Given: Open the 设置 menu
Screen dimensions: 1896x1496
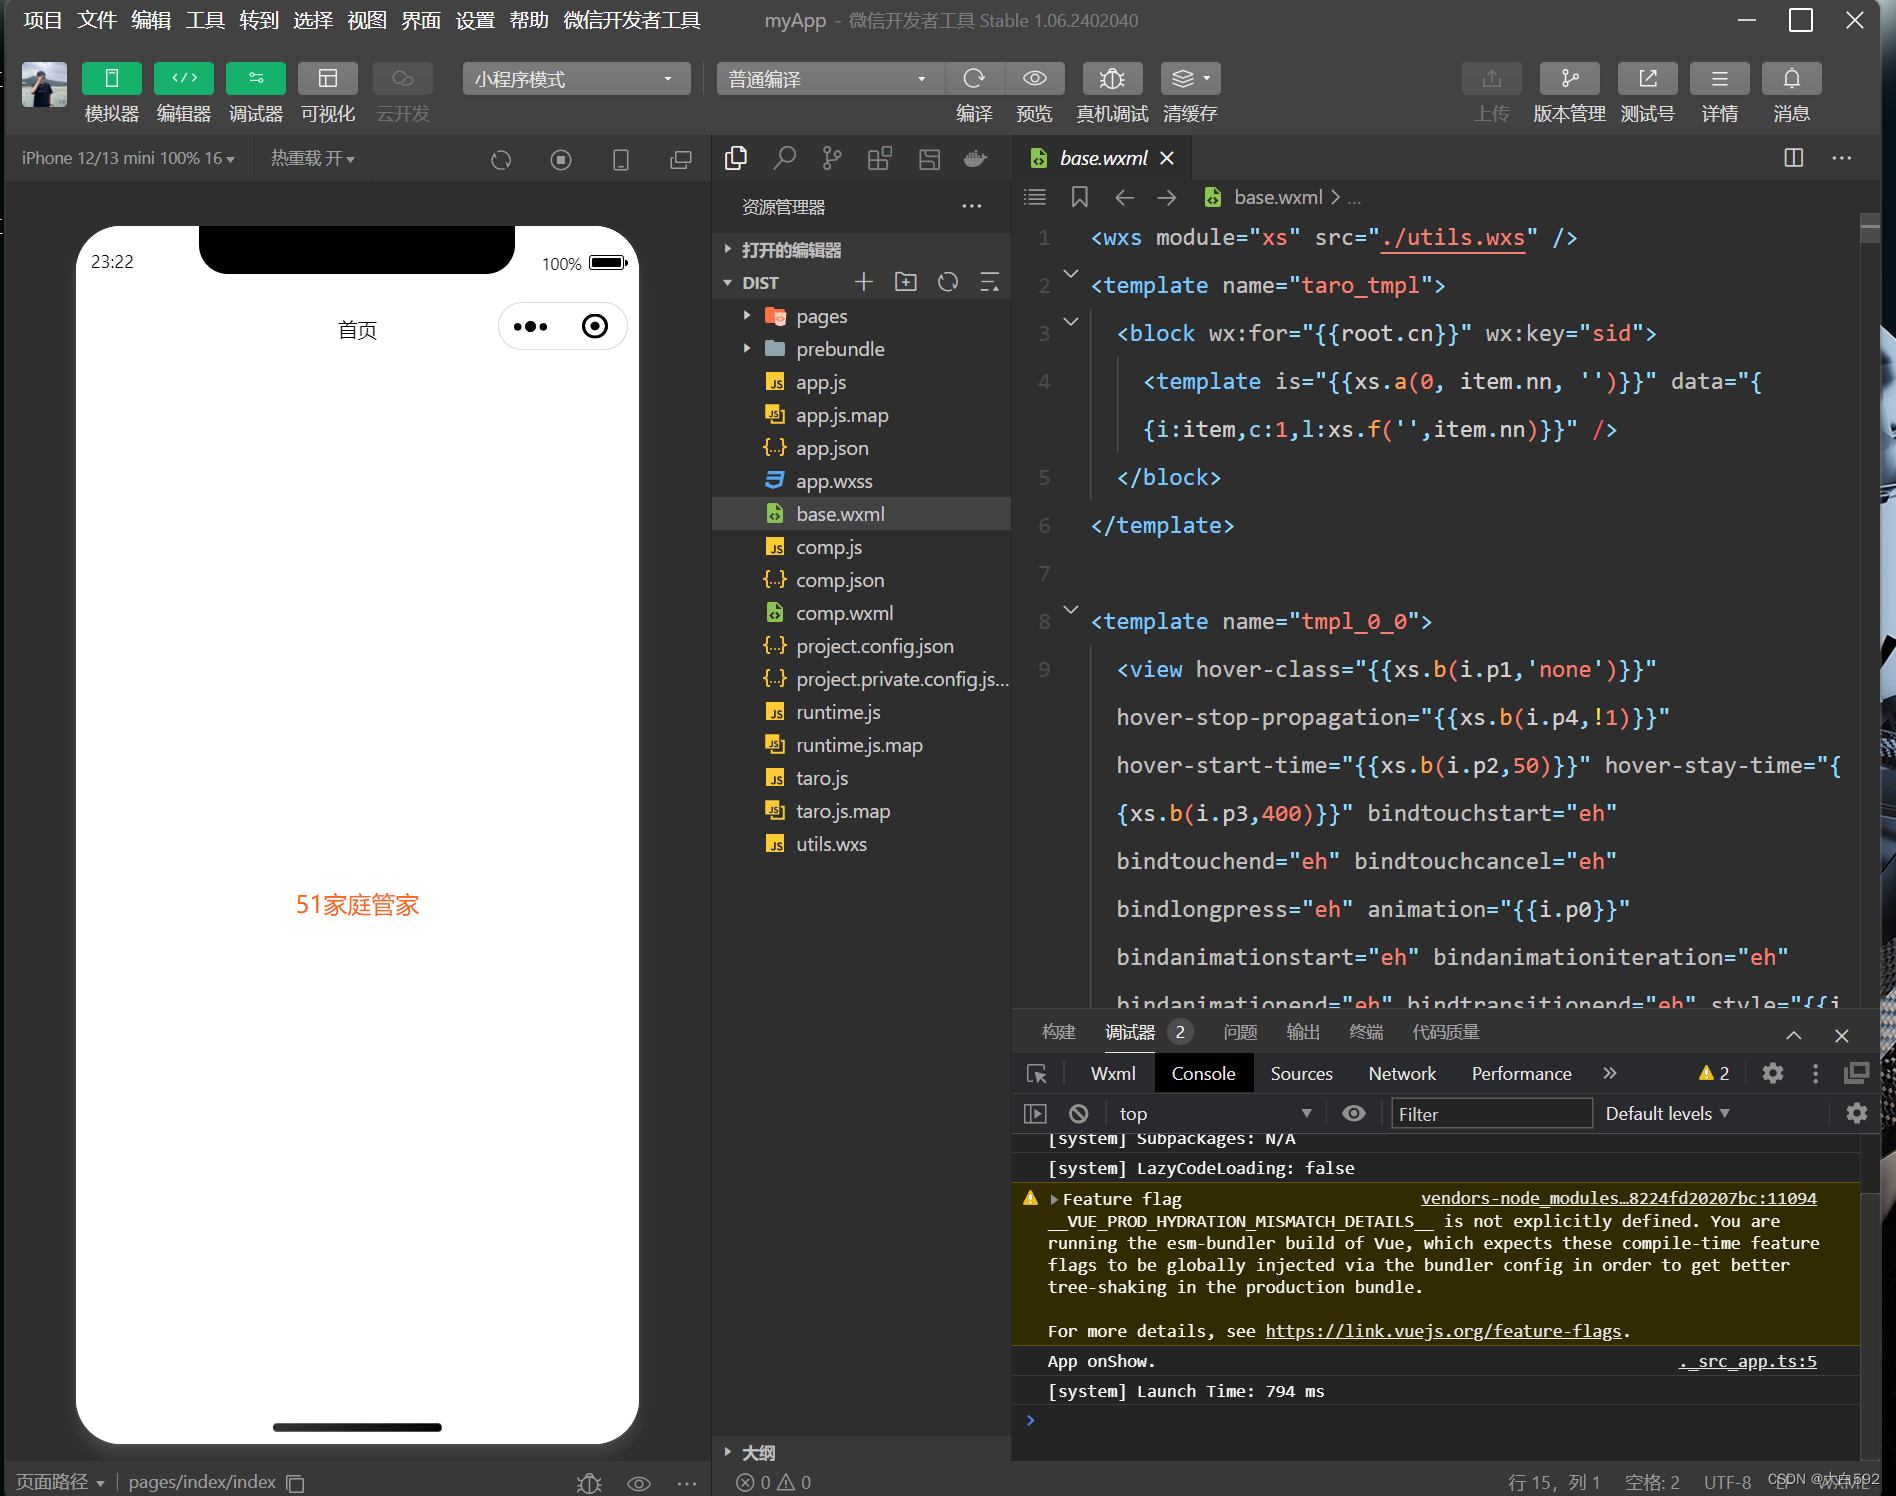Looking at the screenshot, I should [x=475, y=20].
